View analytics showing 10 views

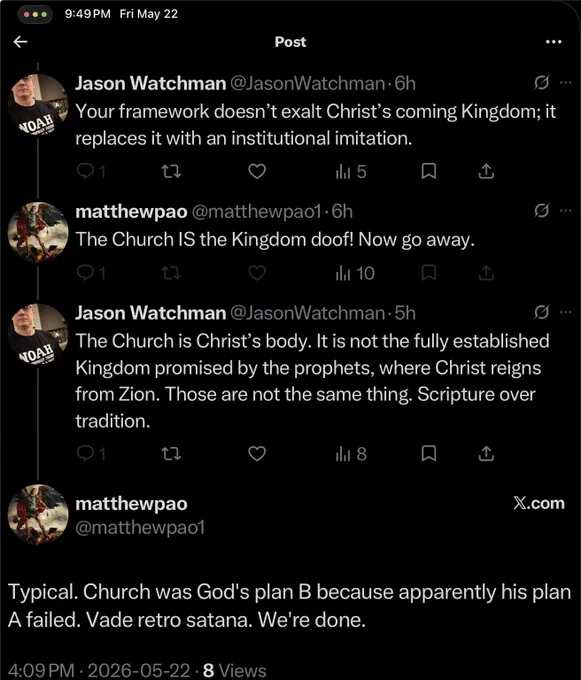(x=355, y=273)
